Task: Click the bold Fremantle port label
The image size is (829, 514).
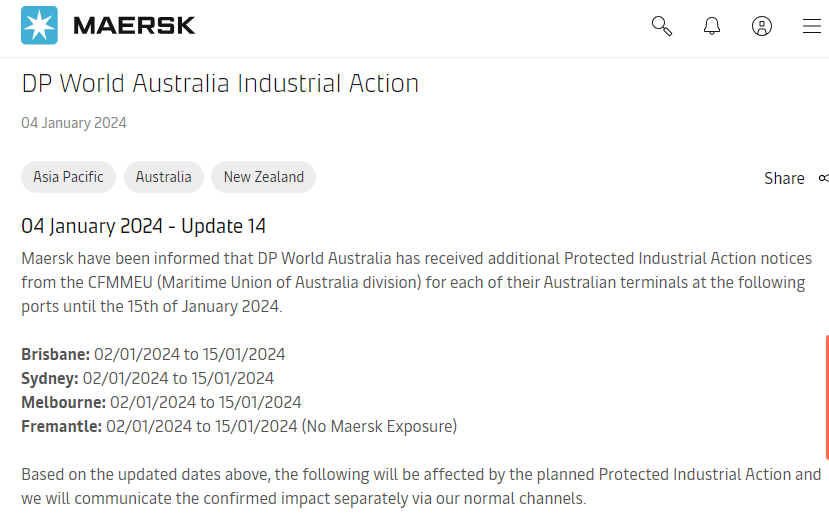Action: pyautogui.click(x=61, y=426)
